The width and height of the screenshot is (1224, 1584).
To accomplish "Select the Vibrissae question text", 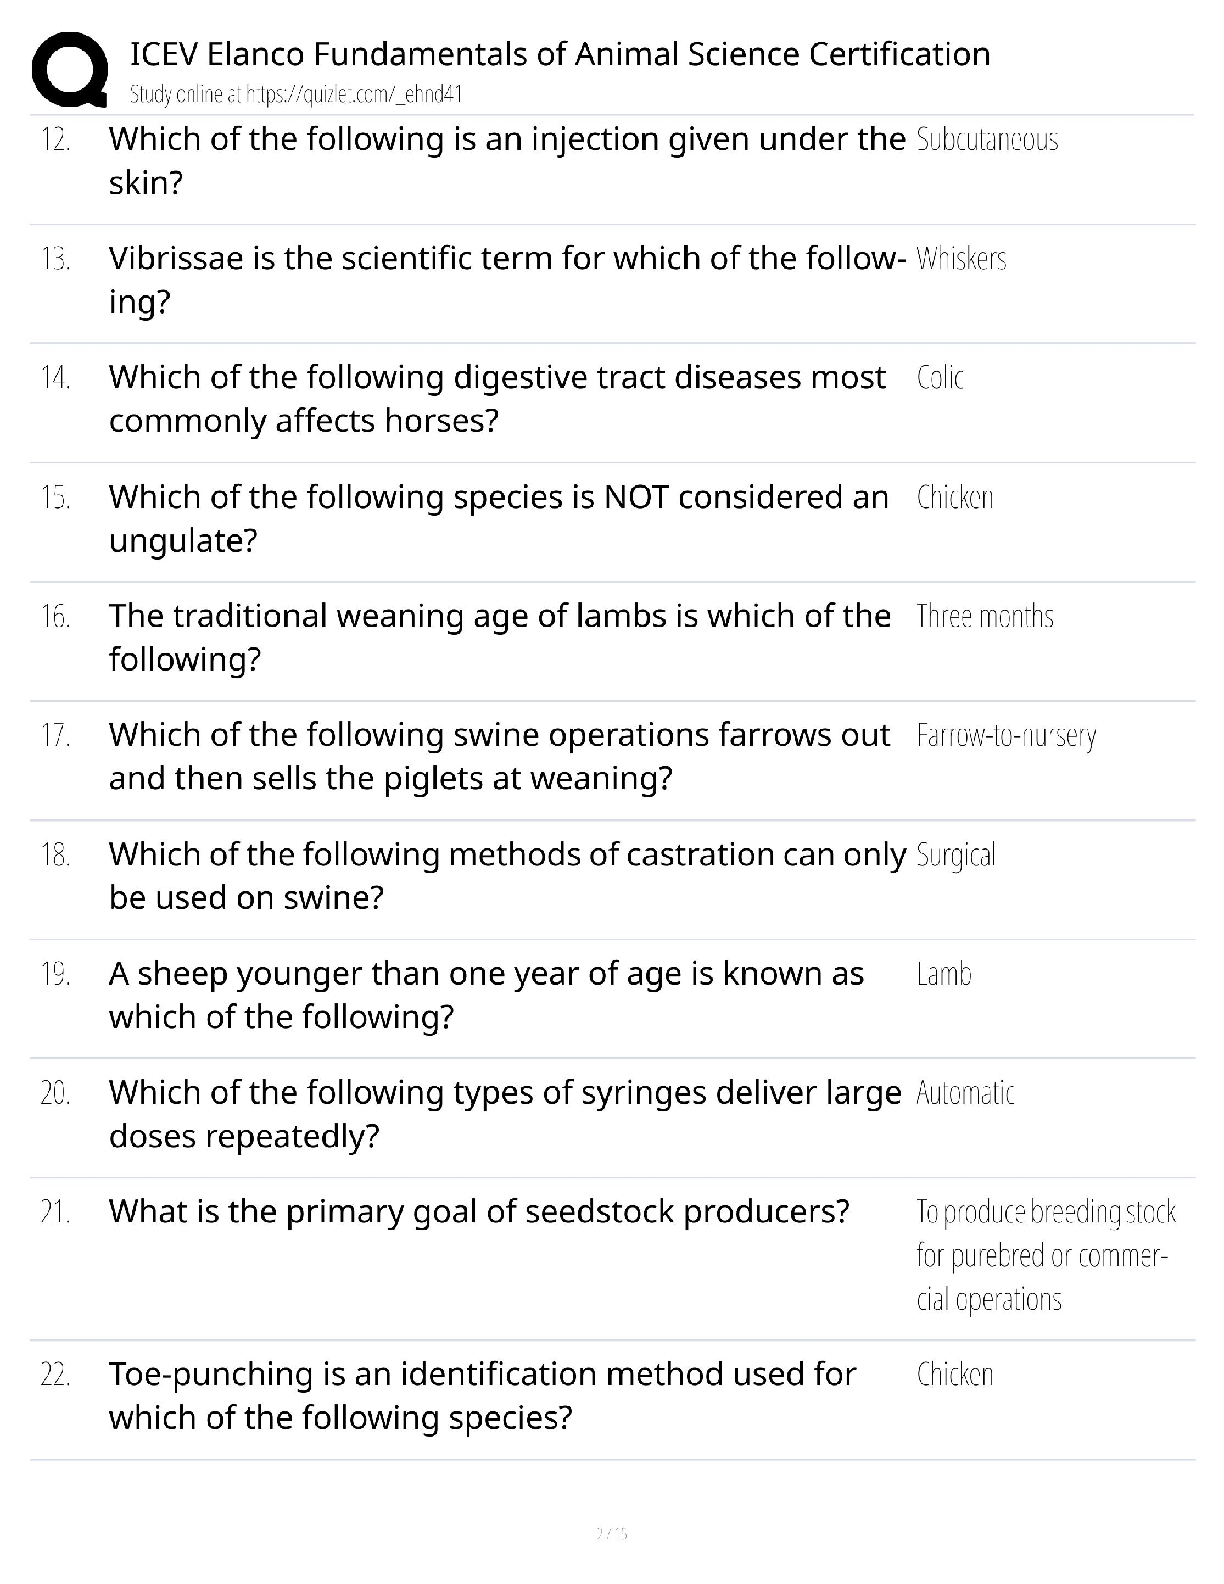I will (507, 280).
